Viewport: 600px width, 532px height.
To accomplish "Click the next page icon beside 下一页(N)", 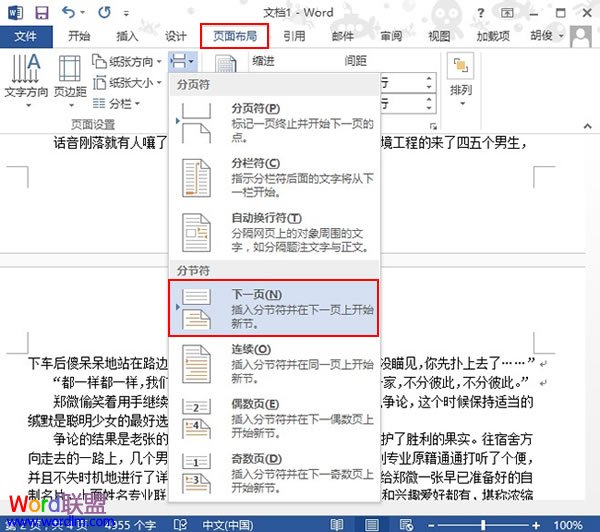I will pos(196,309).
